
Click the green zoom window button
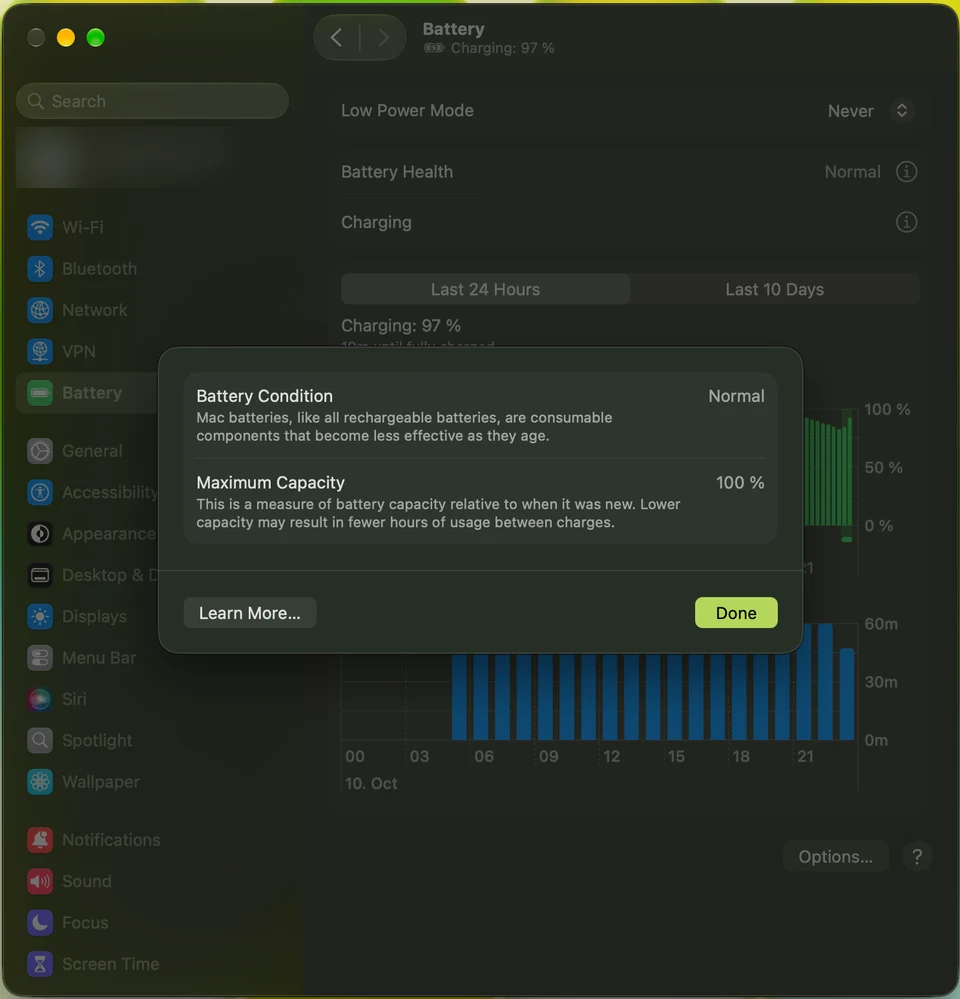click(x=96, y=38)
